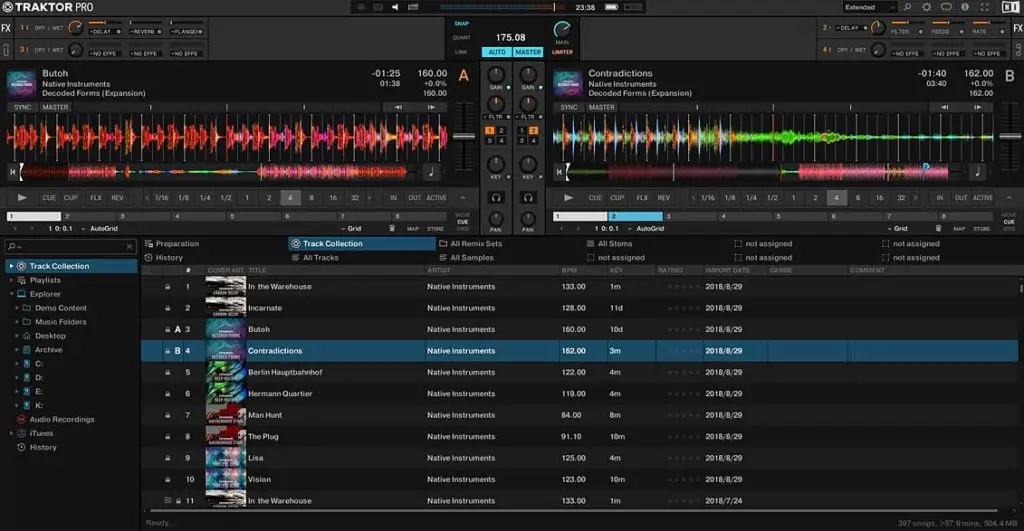
Task: Open FX unit 1 DELAY effect selector
Action: click(x=104, y=31)
